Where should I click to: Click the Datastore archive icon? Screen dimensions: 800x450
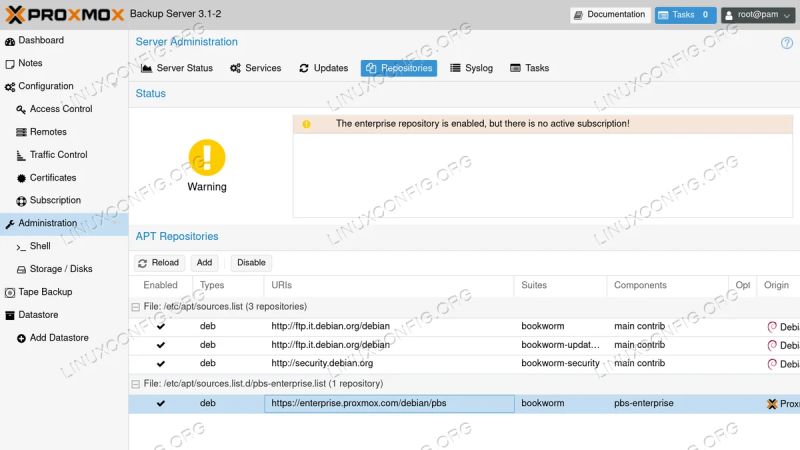pyautogui.click(x=10, y=315)
